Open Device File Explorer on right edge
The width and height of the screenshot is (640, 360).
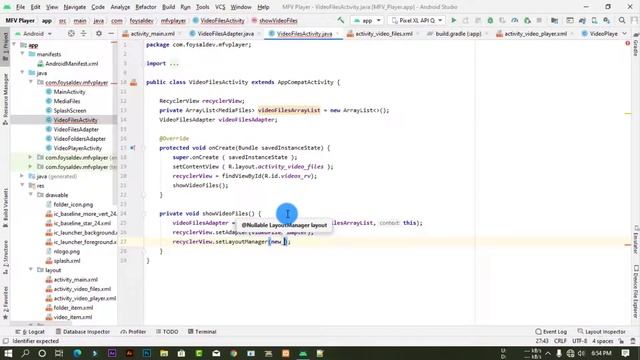point(636,291)
